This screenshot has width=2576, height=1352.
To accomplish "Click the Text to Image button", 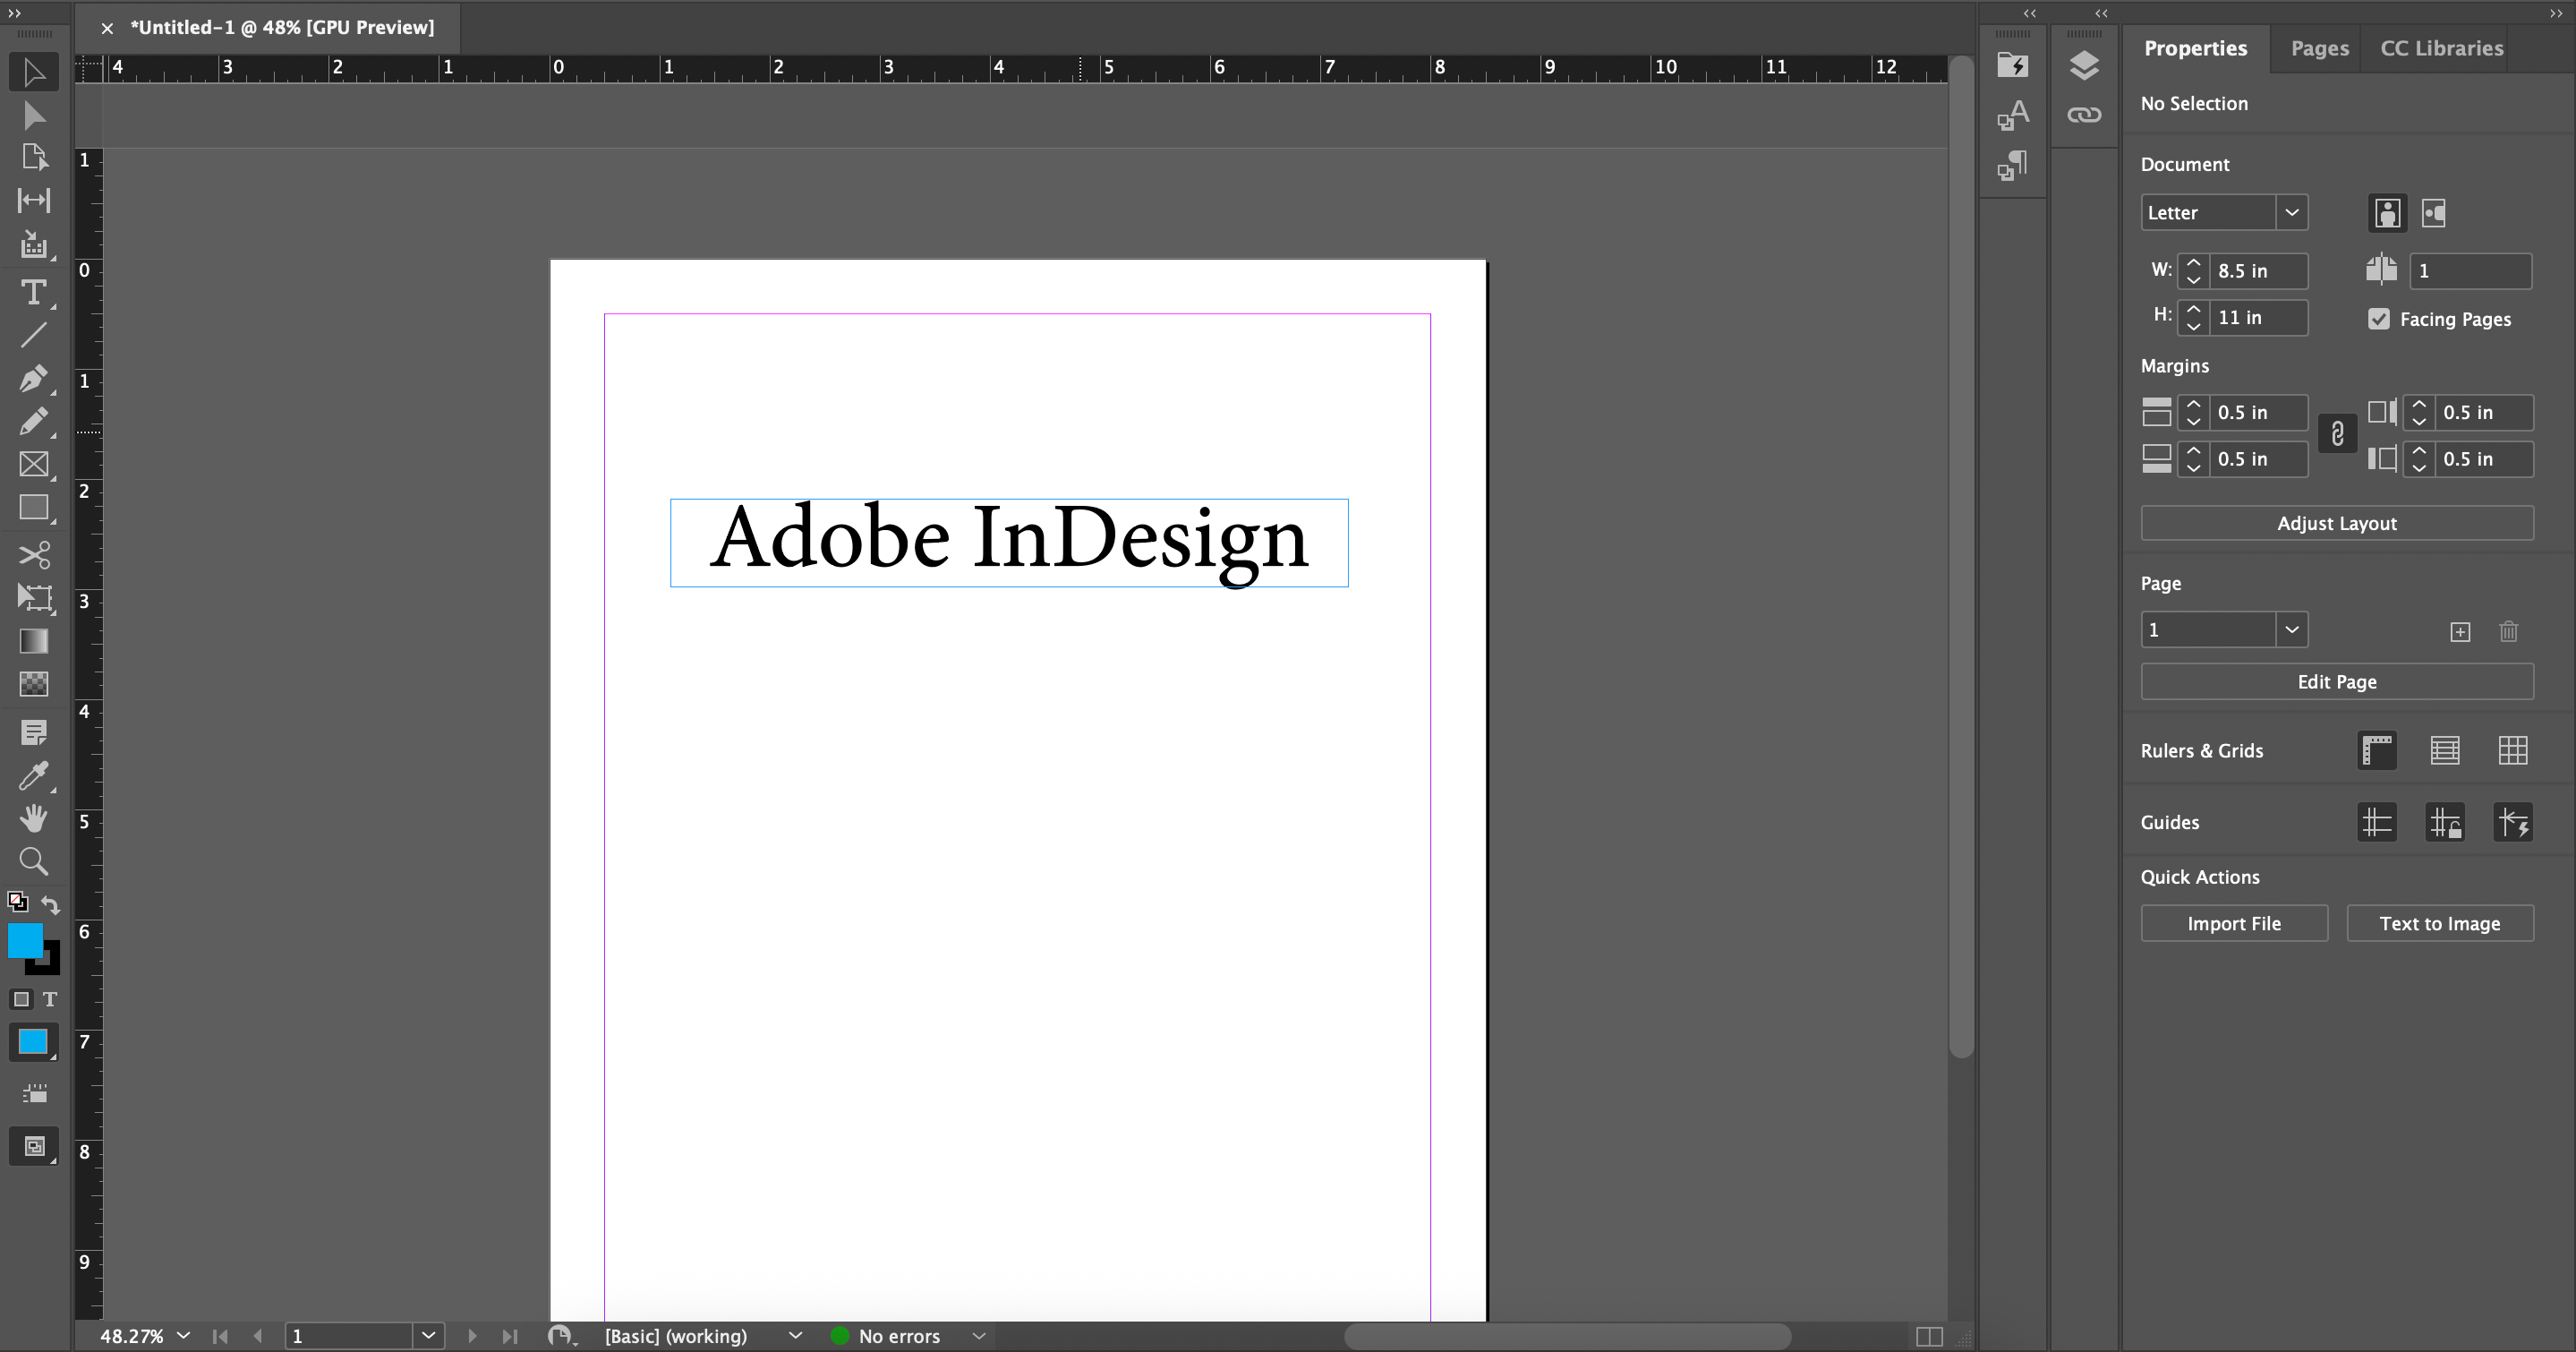I will pyautogui.click(x=2439, y=923).
